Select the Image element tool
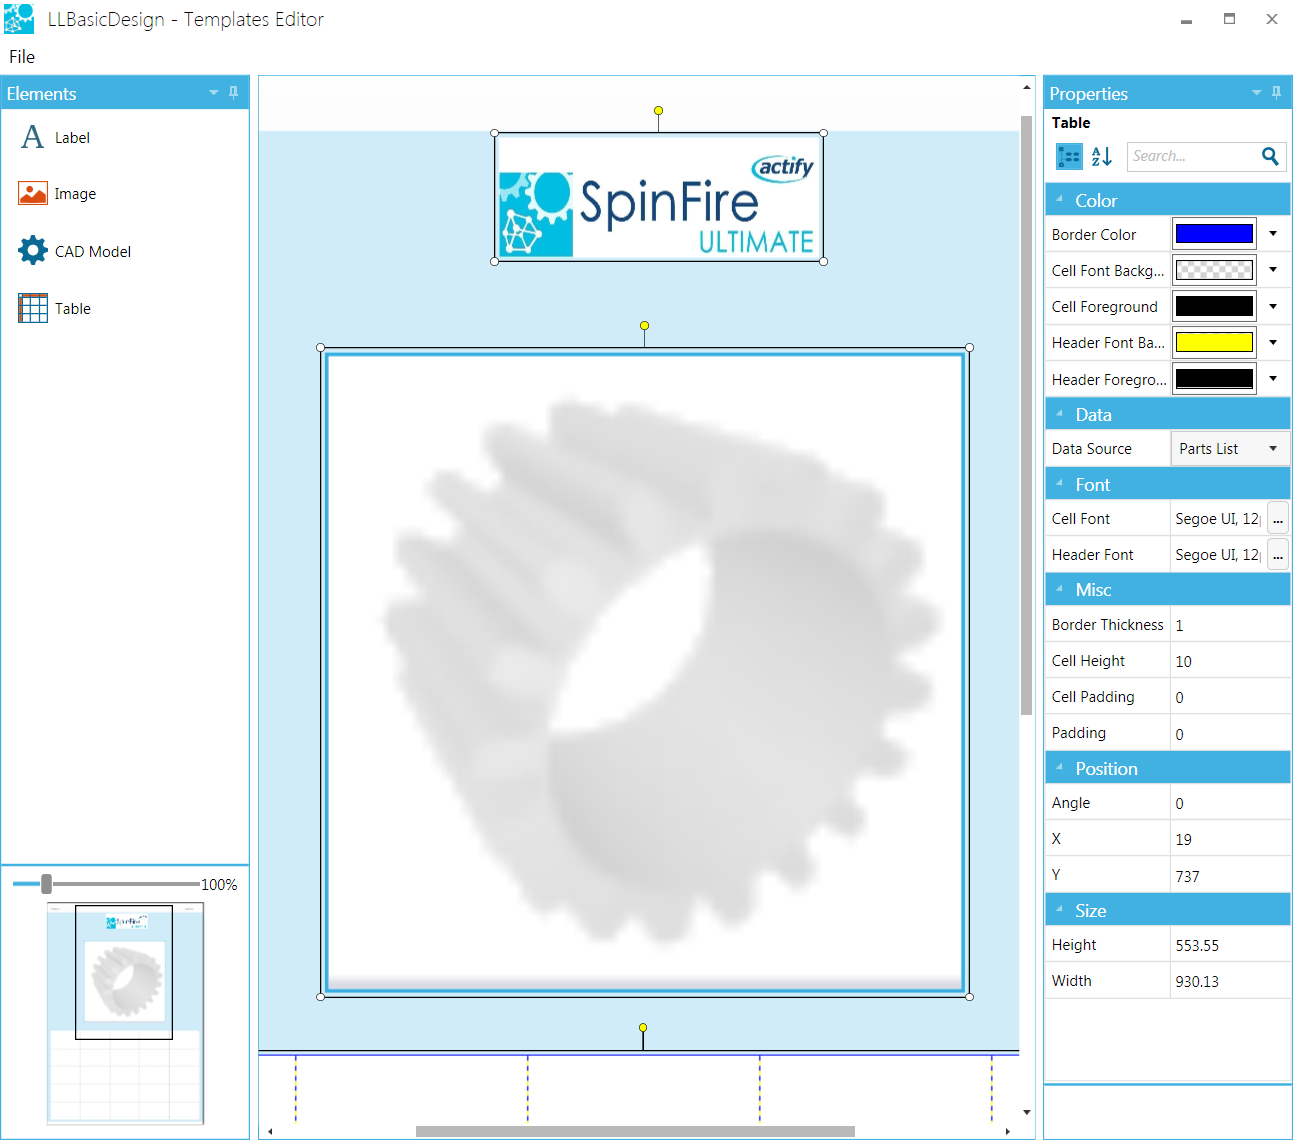Image resolution: width=1293 pixels, height=1140 pixels. tap(58, 194)
